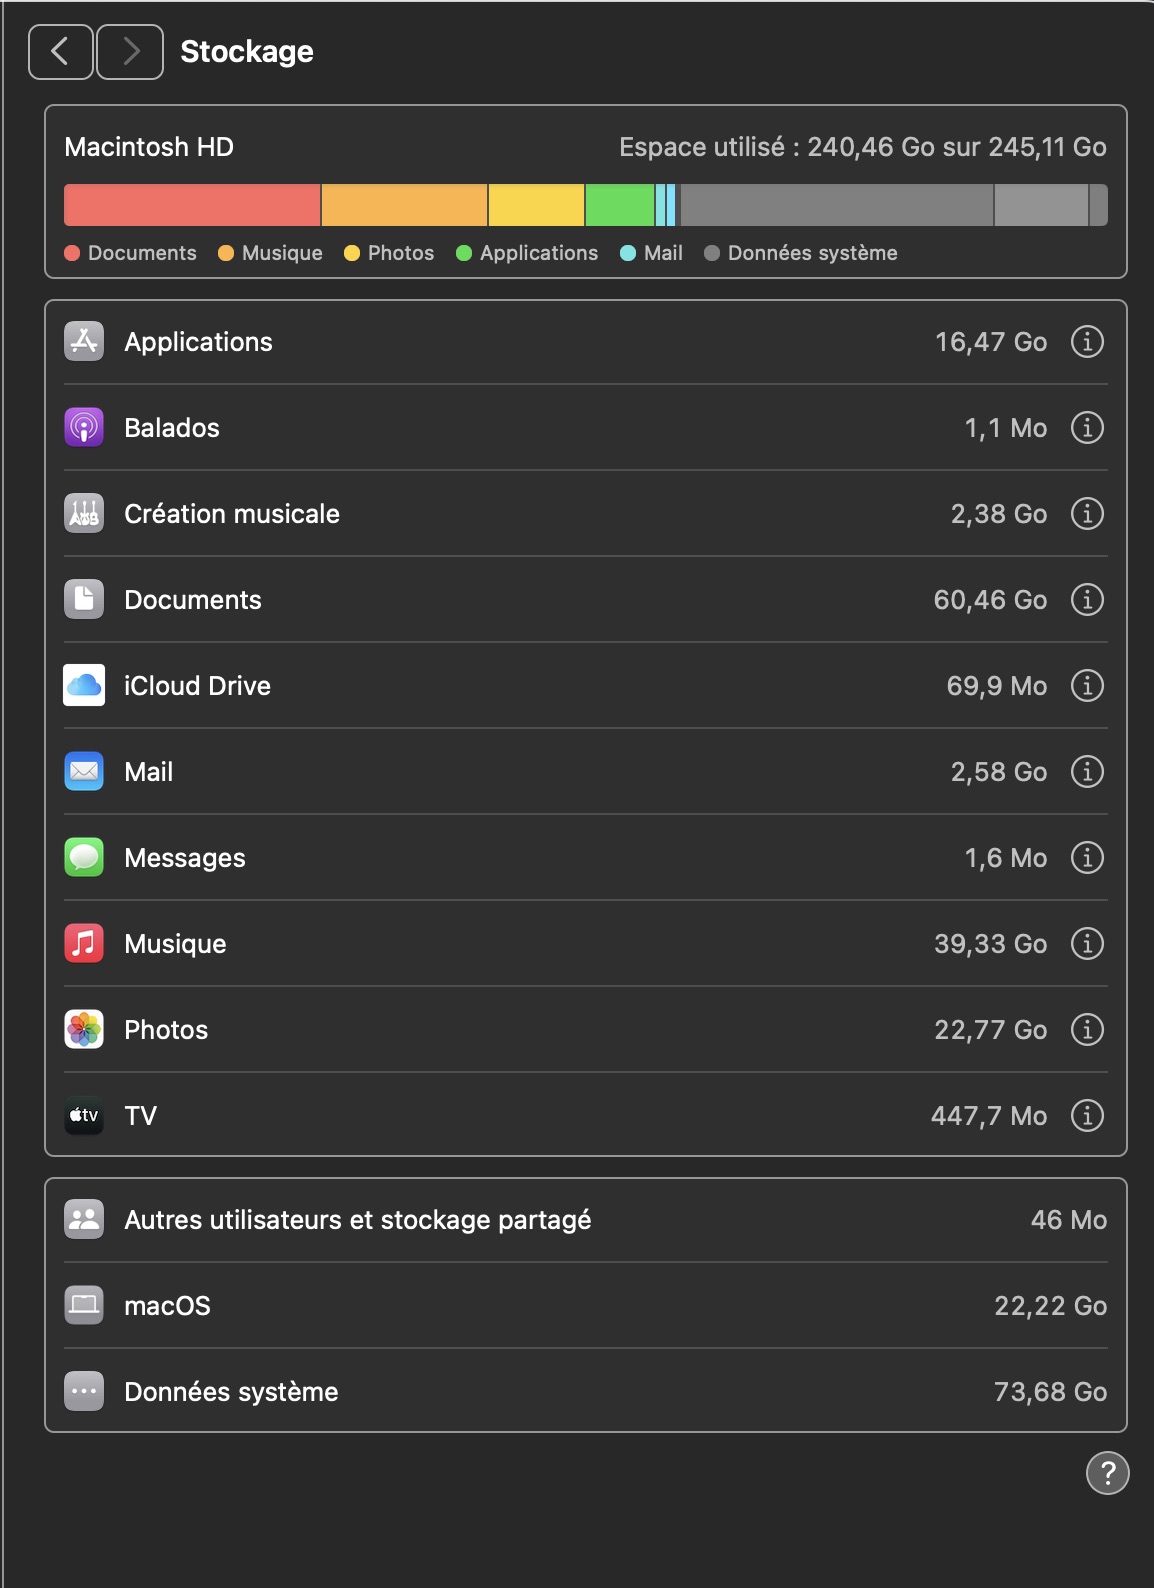Click the orange Musique bar segment
The height and width of the screenshot is (1588, 1154).
click(x=404, y=205)
